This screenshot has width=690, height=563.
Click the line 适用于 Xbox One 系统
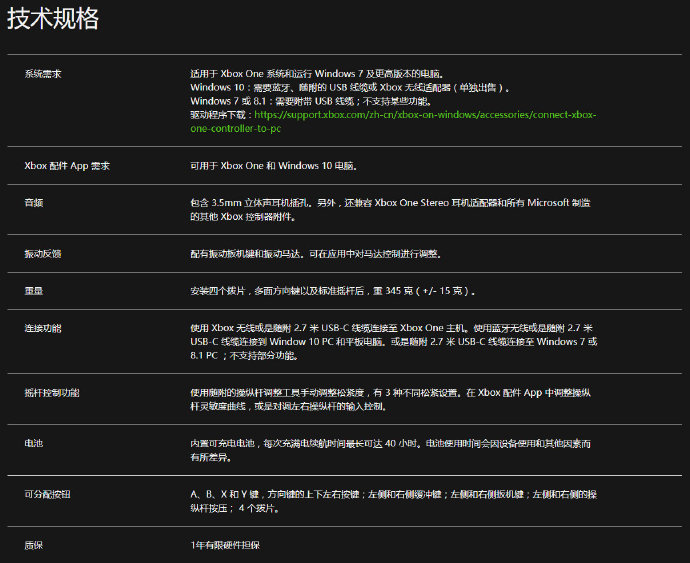[317, 74]
